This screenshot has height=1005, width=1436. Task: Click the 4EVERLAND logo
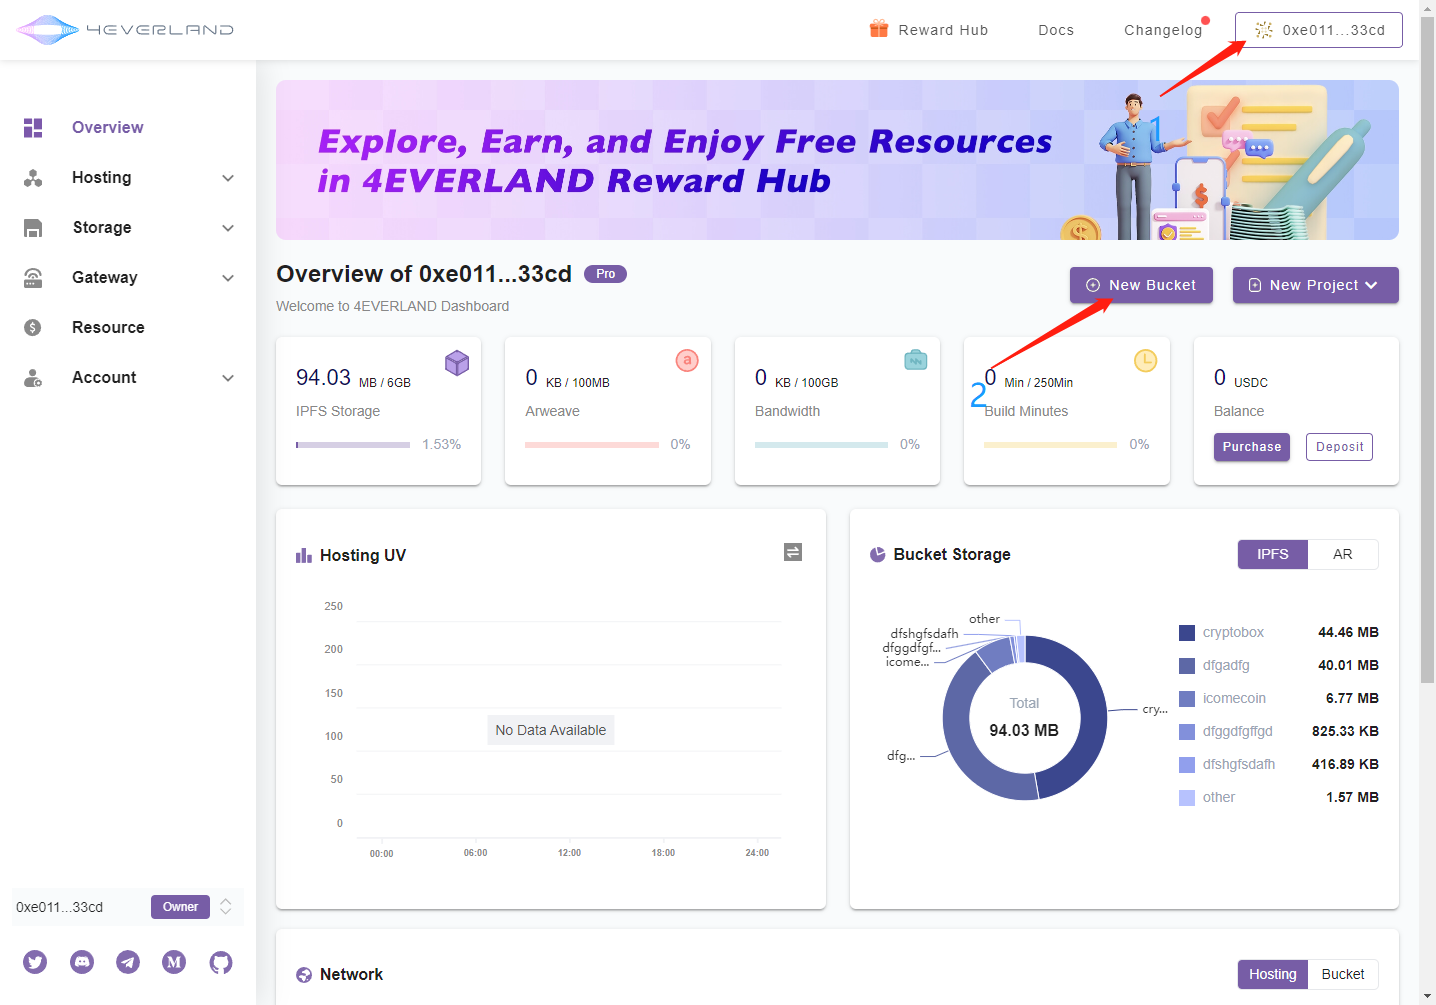coord(125,30)
